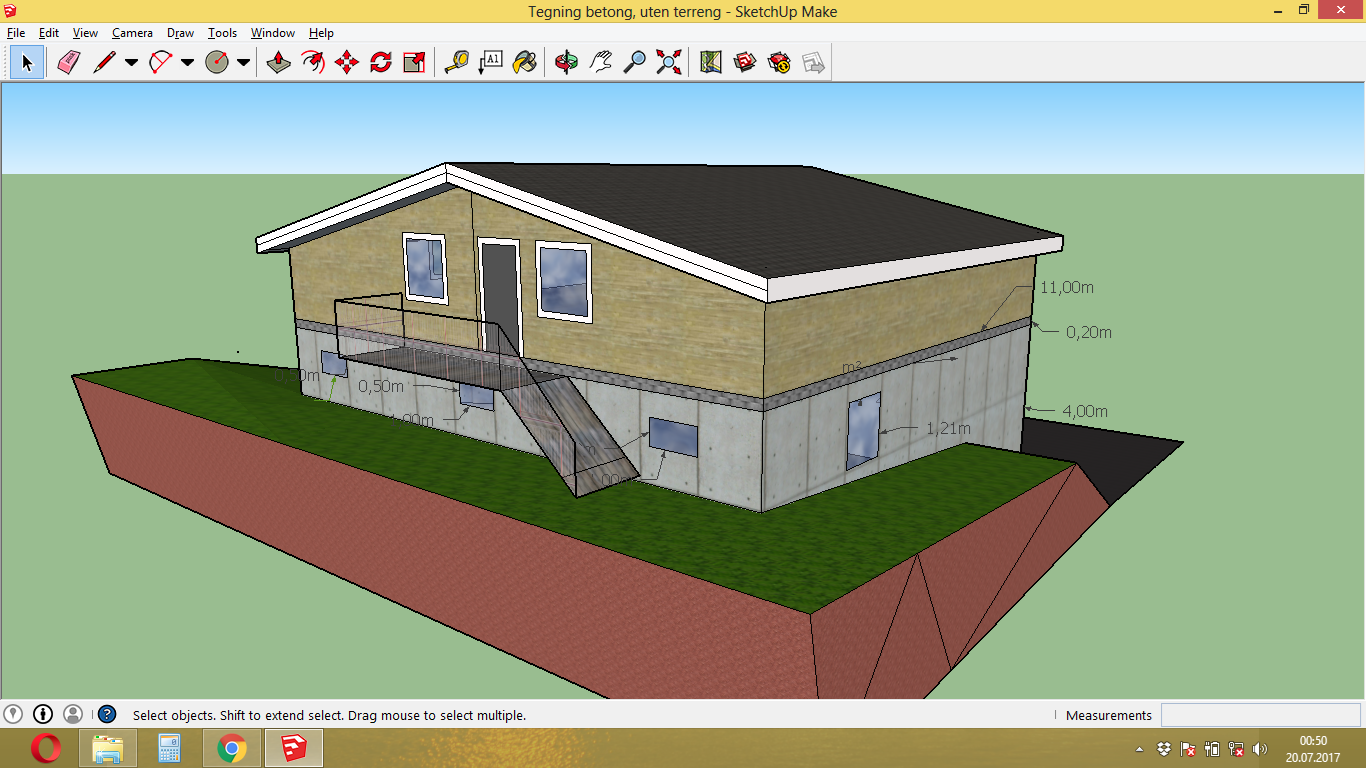1366x768 pixels.
Task: Select the Paint Bucket tool
Action: coord(524,62)
